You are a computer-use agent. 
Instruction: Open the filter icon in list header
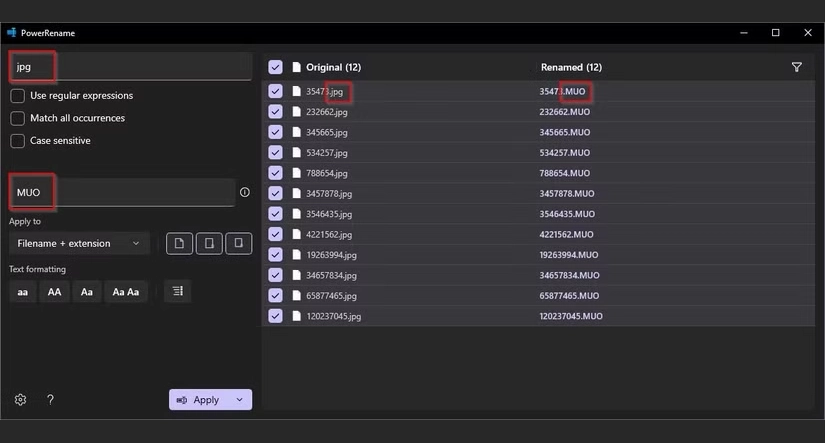tap(797, 67)
